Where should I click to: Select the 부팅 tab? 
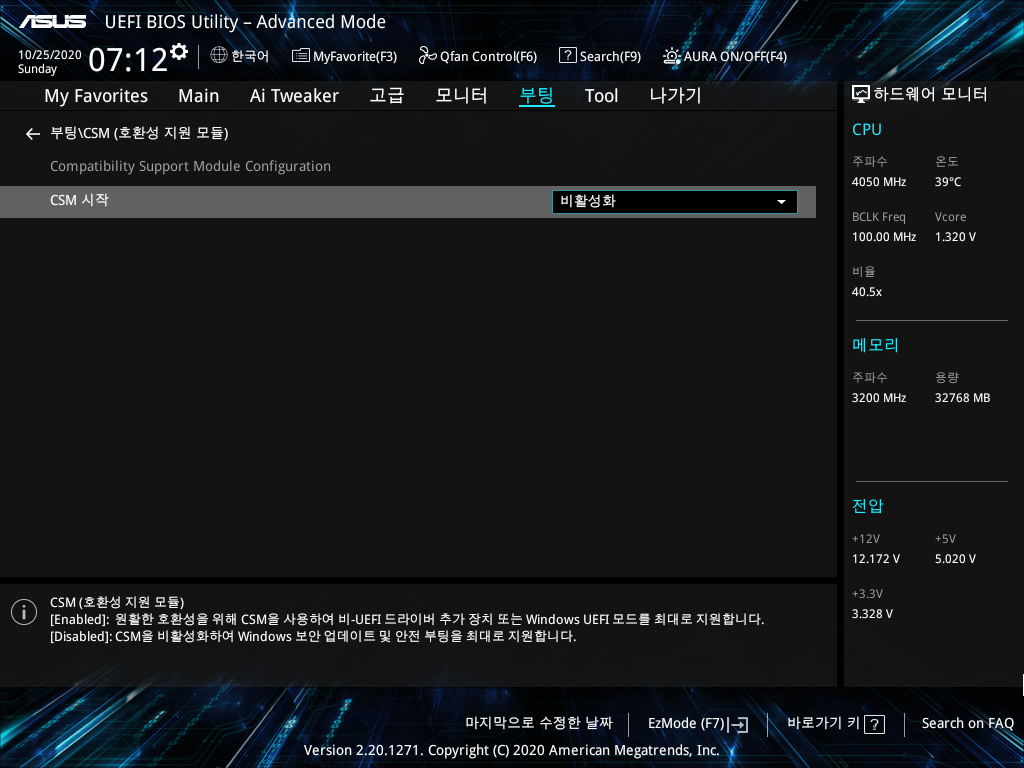[537, 95]
